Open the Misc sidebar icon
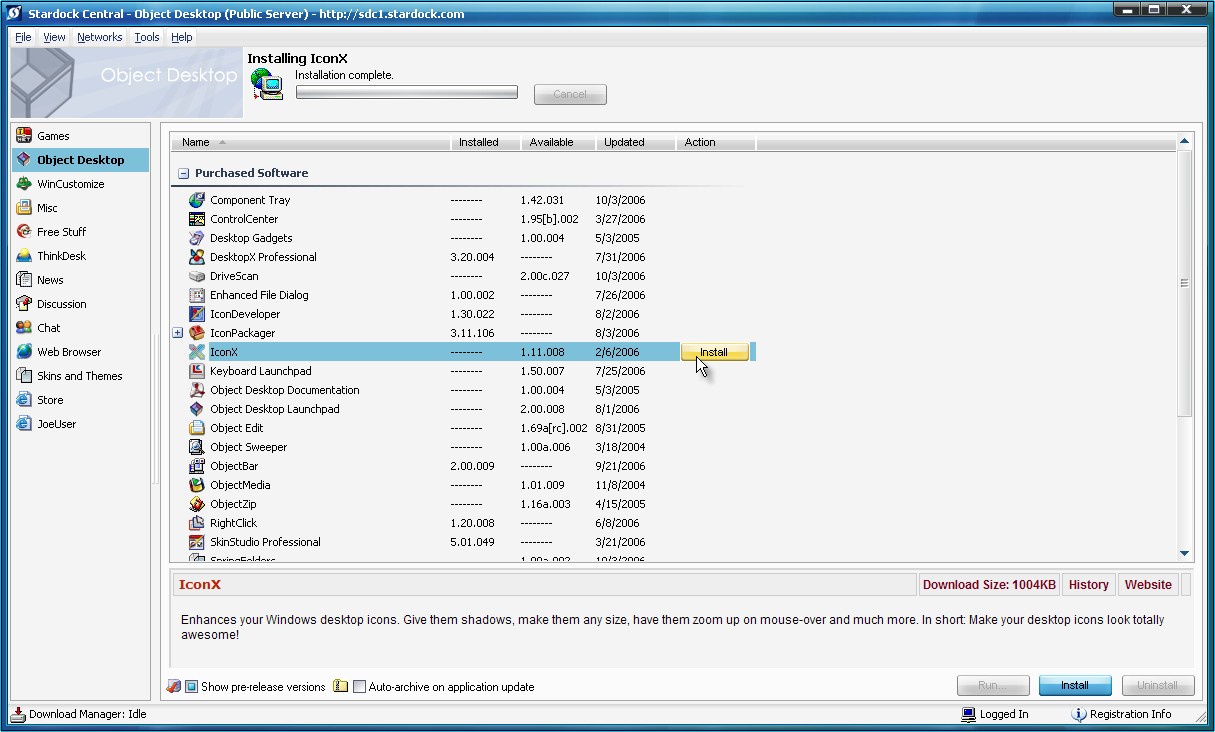1215x732 pixels. [x=24, y=208]
